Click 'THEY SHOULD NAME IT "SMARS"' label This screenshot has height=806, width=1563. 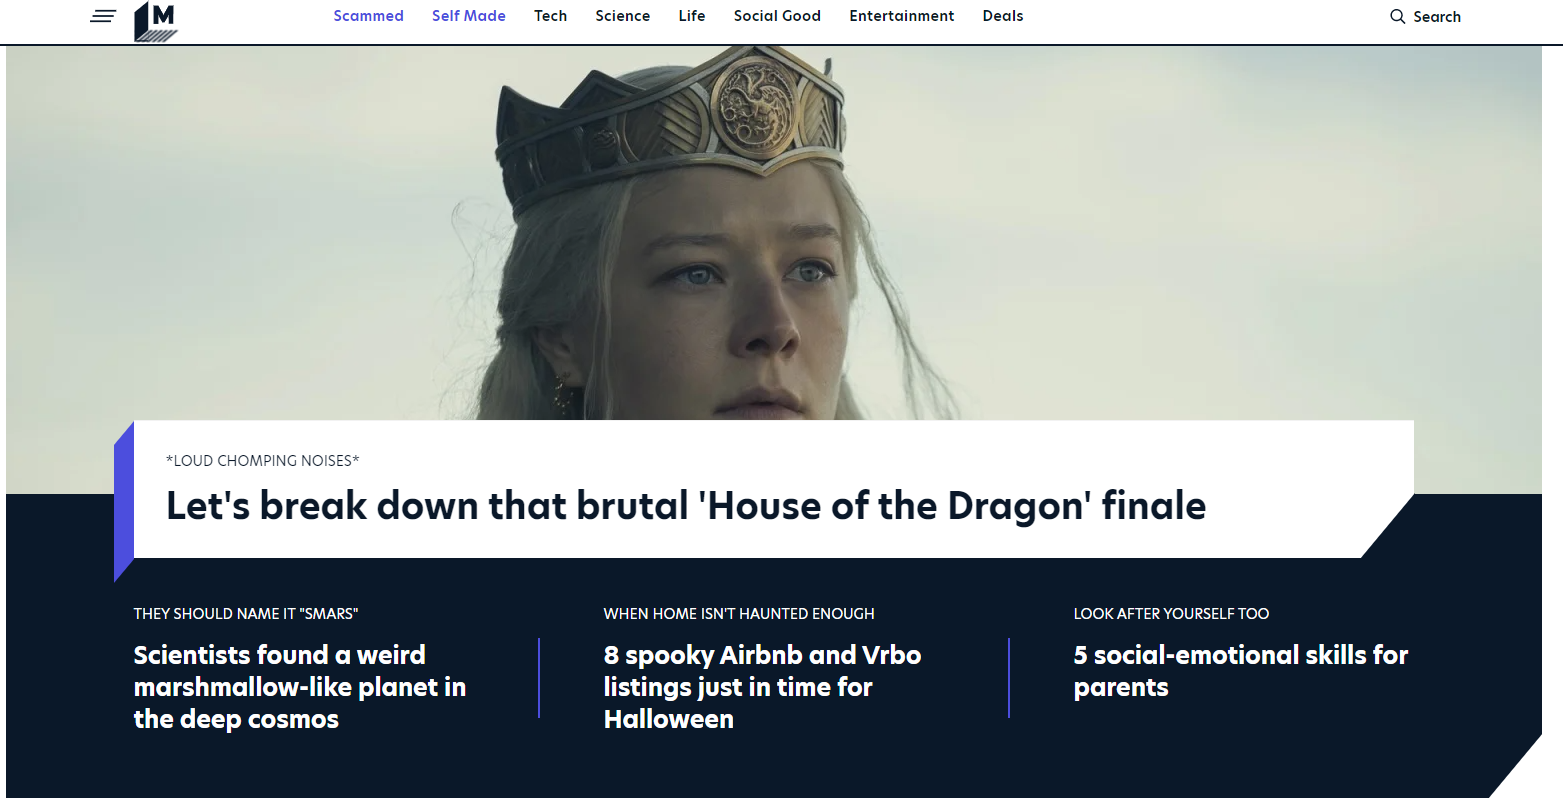click(246, 614)
